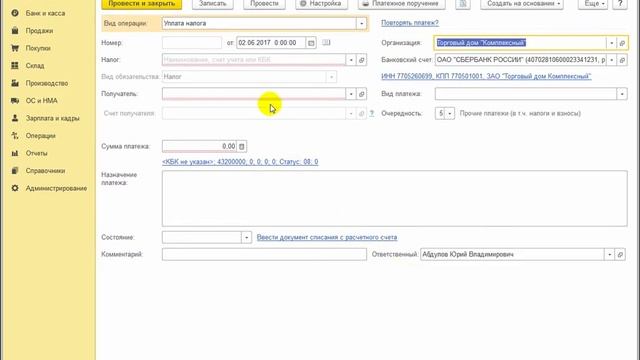Image resolution: width=640 pixels, height=360 pixels.
Task: Expand the Банковский счет dropdown list
Action: [611, 60]
